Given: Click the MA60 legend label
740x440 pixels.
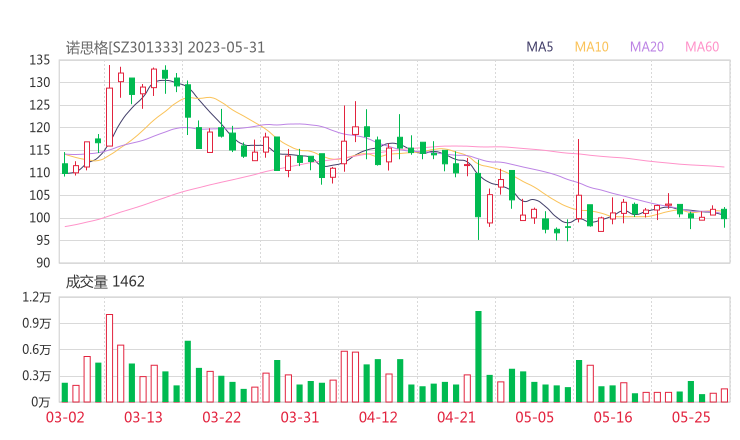Looking at the screenshot, I should point(702,47).
